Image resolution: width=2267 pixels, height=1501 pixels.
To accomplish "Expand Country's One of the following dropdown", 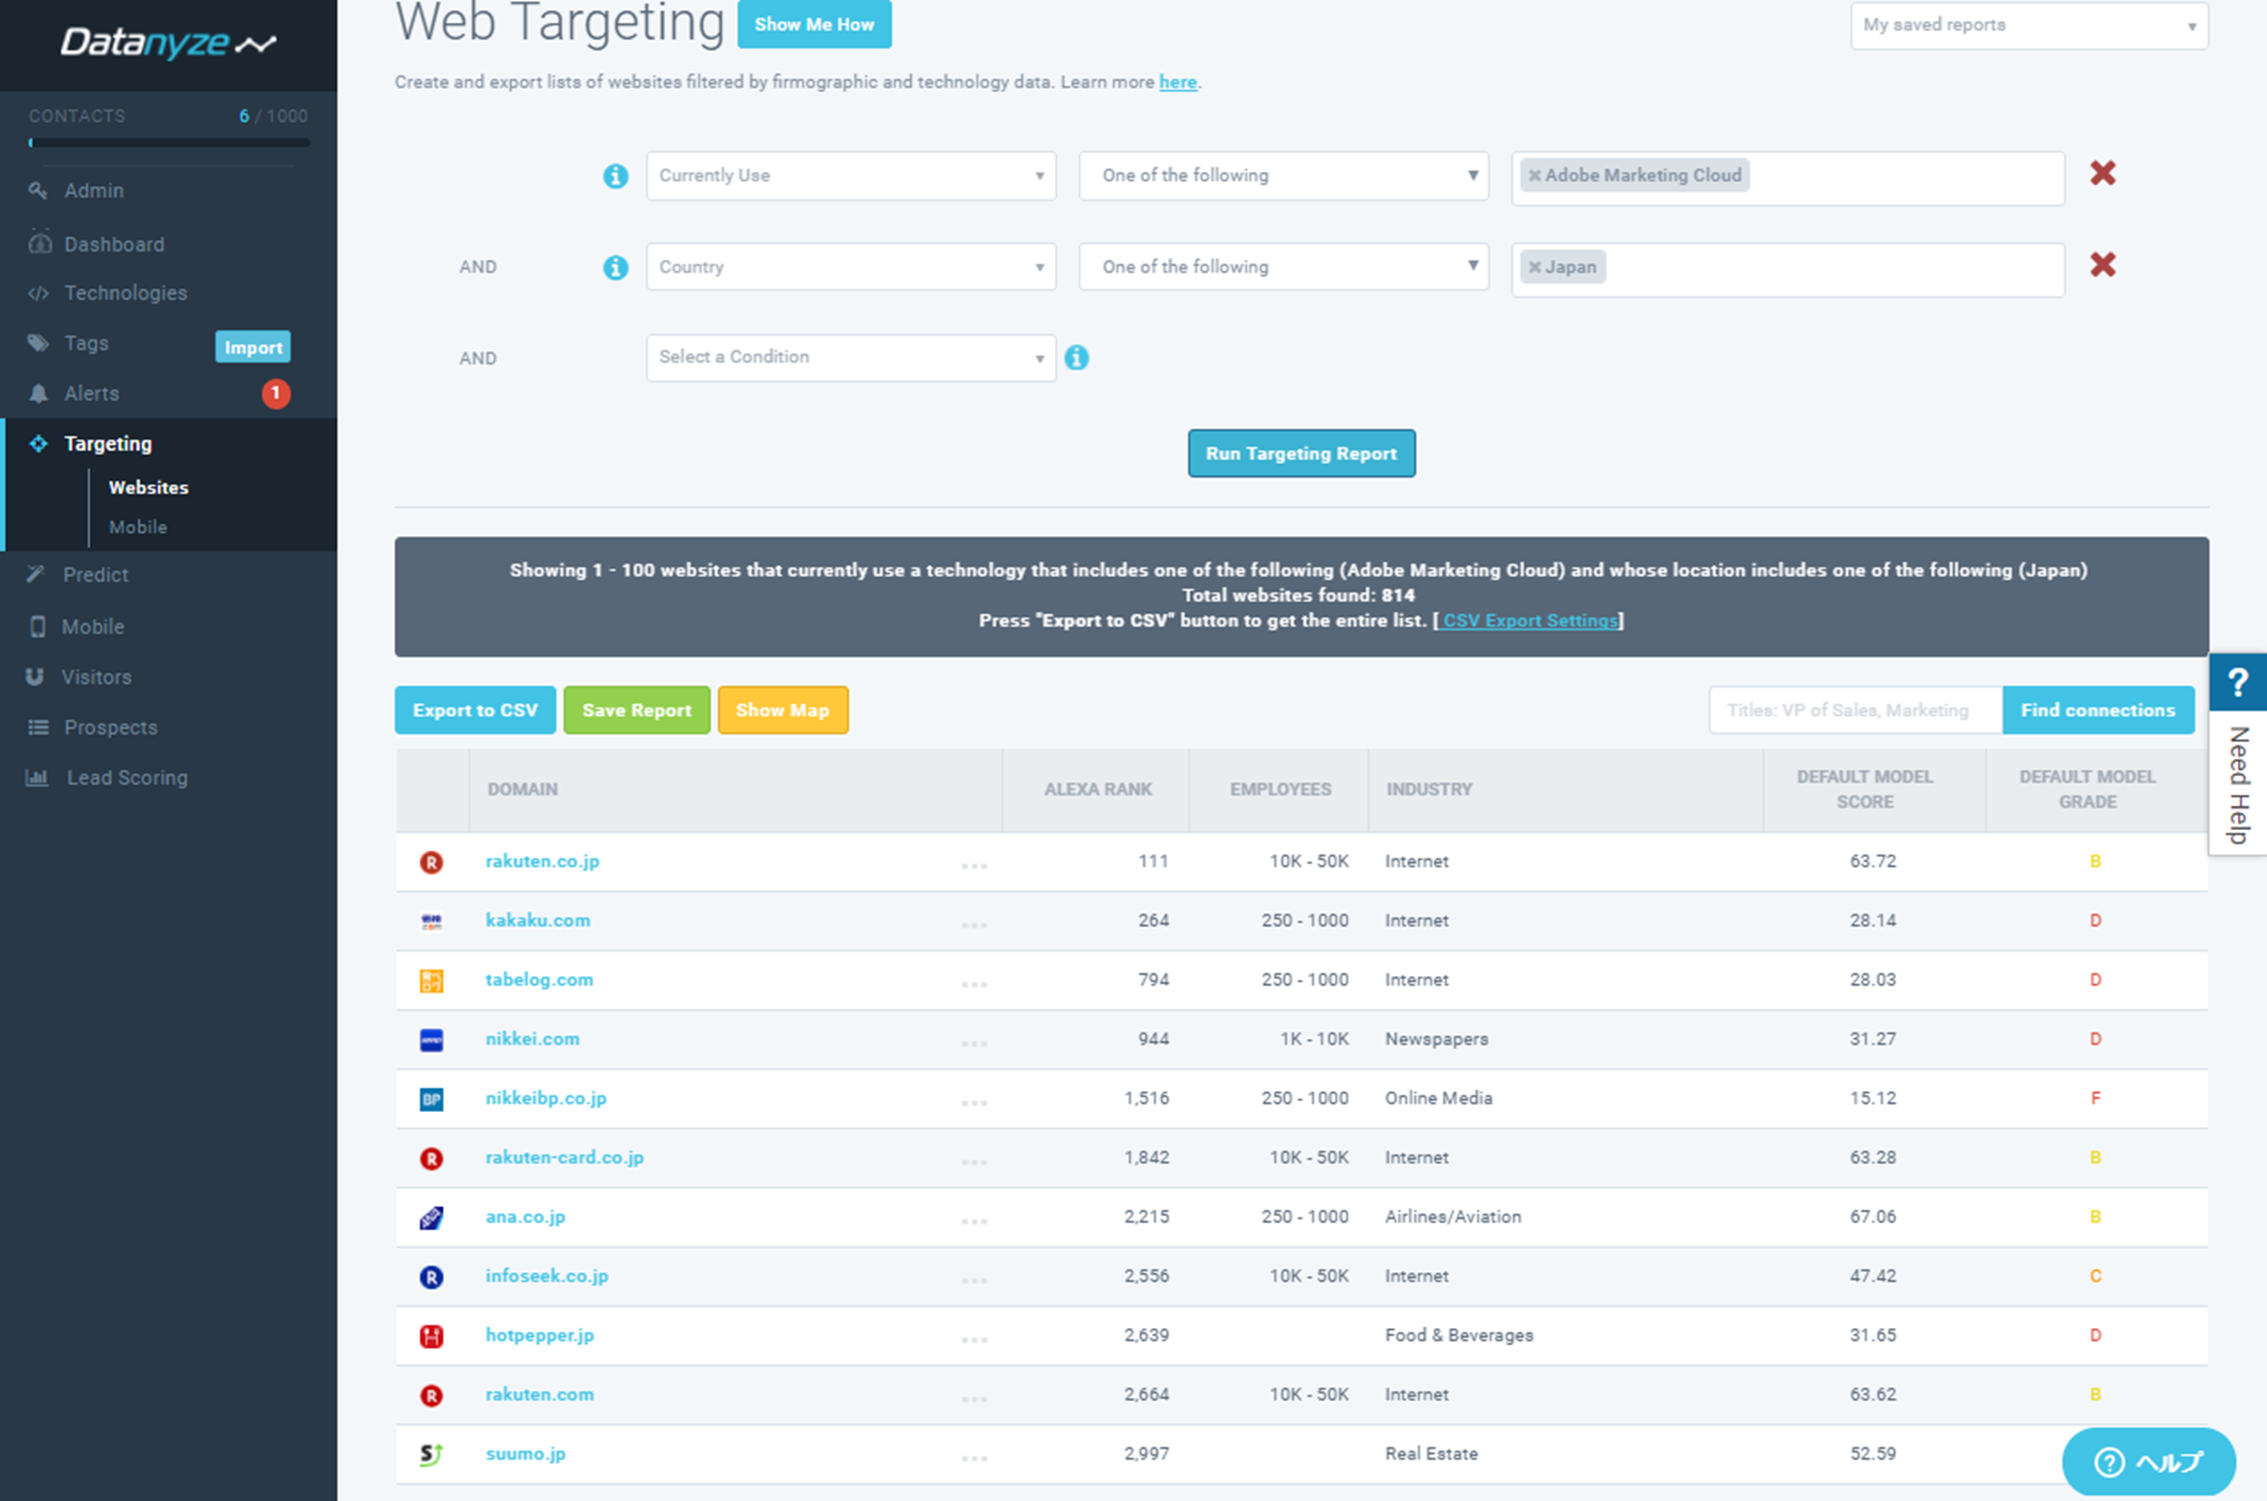I will pyautogui.click(x=1283, y=267).
